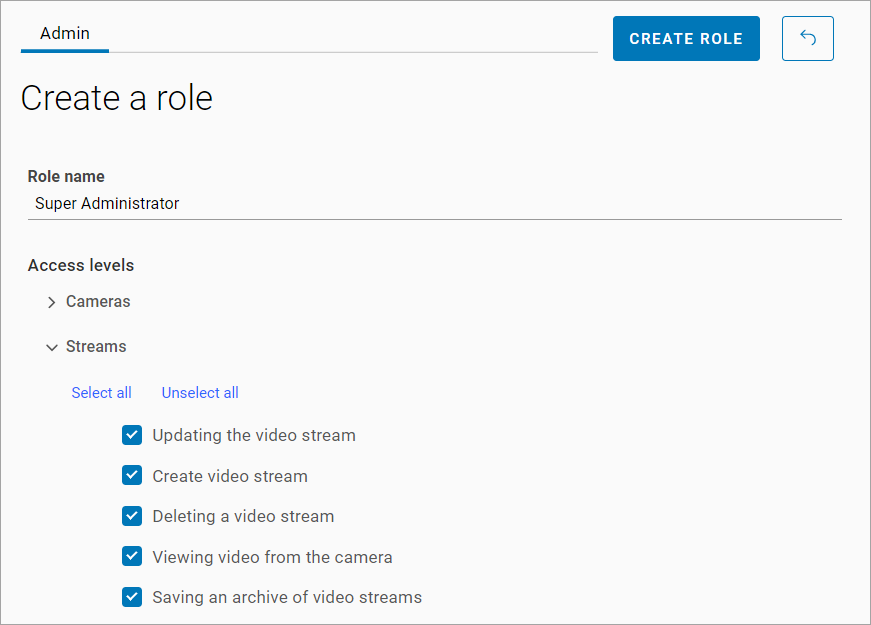871x625 pixels.
Task: Click the 'Deleting a video stream' label text
Action: pos(243,517)
